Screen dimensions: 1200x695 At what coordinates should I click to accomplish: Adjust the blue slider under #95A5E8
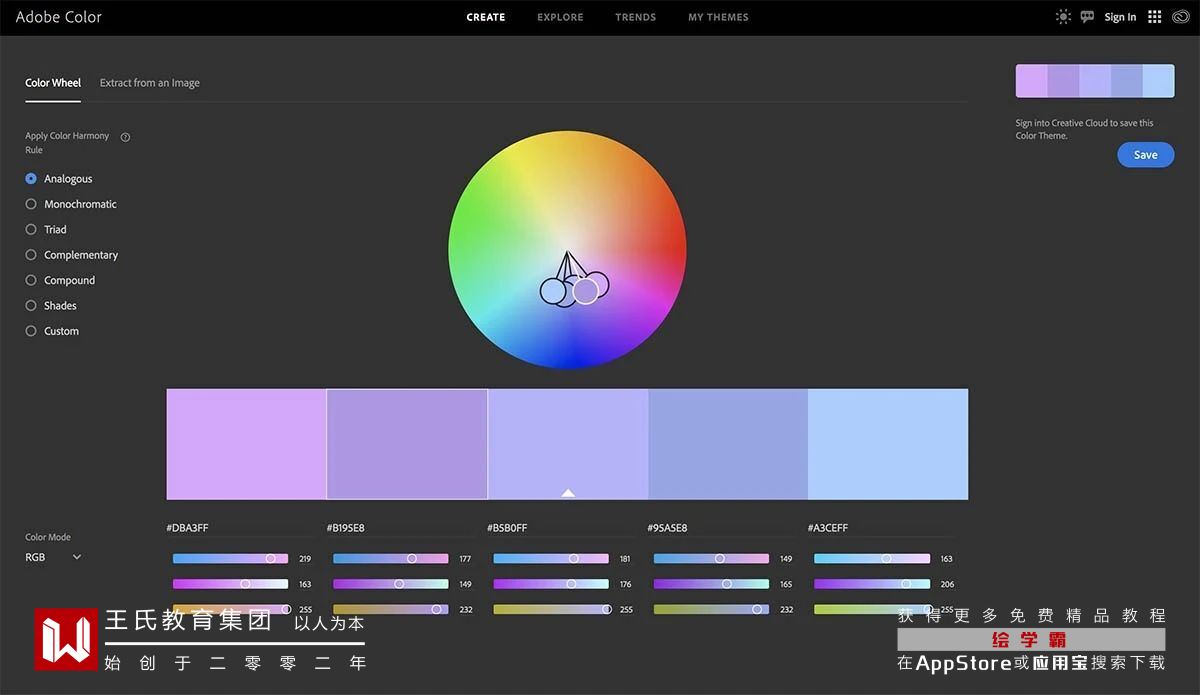[x=711, y=609]
